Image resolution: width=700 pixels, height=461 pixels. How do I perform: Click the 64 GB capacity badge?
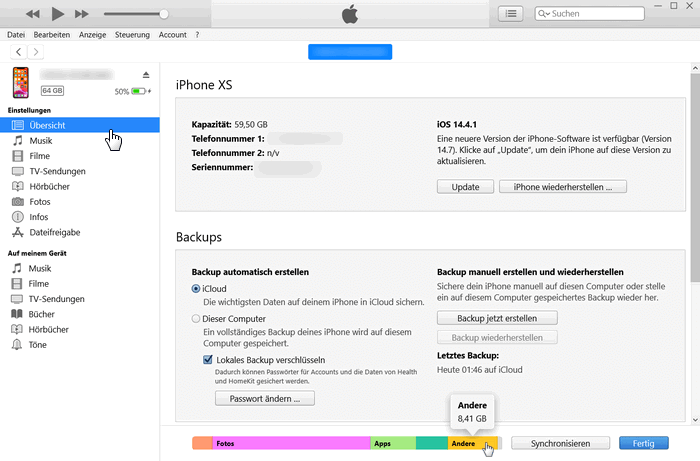pyautogui.click(x=52, y=91)
